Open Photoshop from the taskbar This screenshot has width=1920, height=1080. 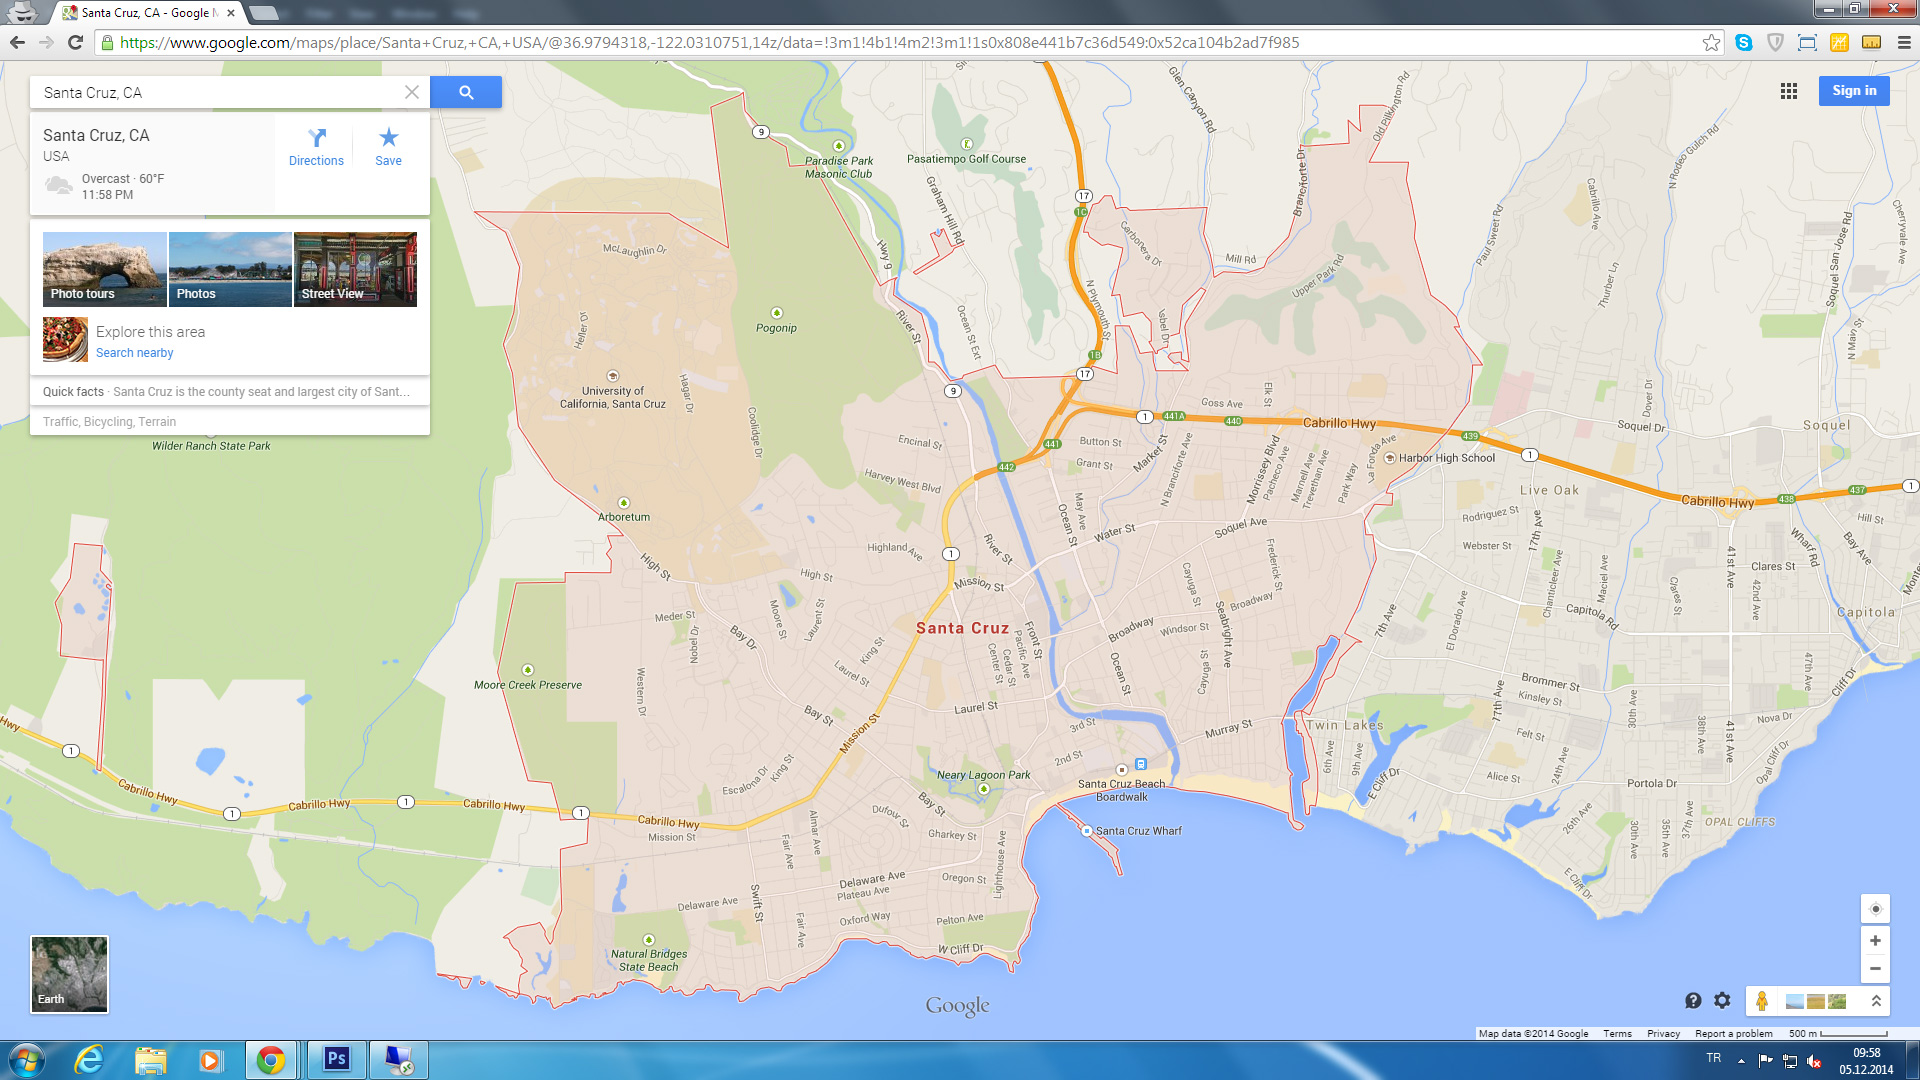[x=336, y=1059]
